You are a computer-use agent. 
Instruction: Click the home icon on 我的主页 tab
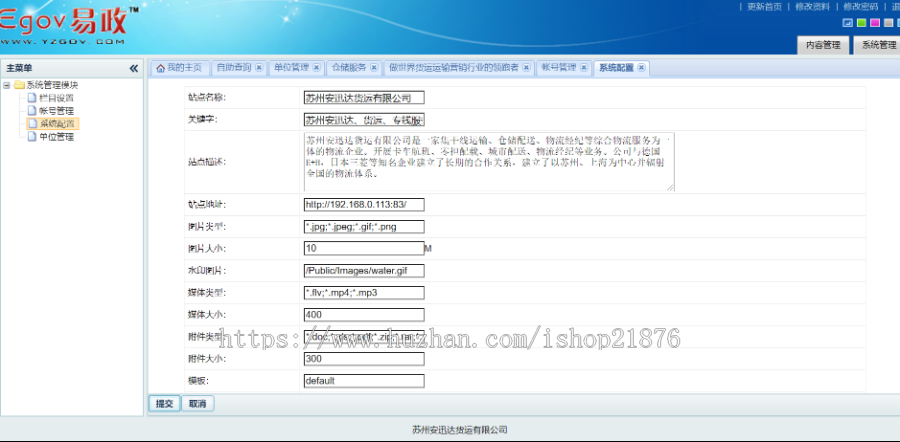[161, 68]
